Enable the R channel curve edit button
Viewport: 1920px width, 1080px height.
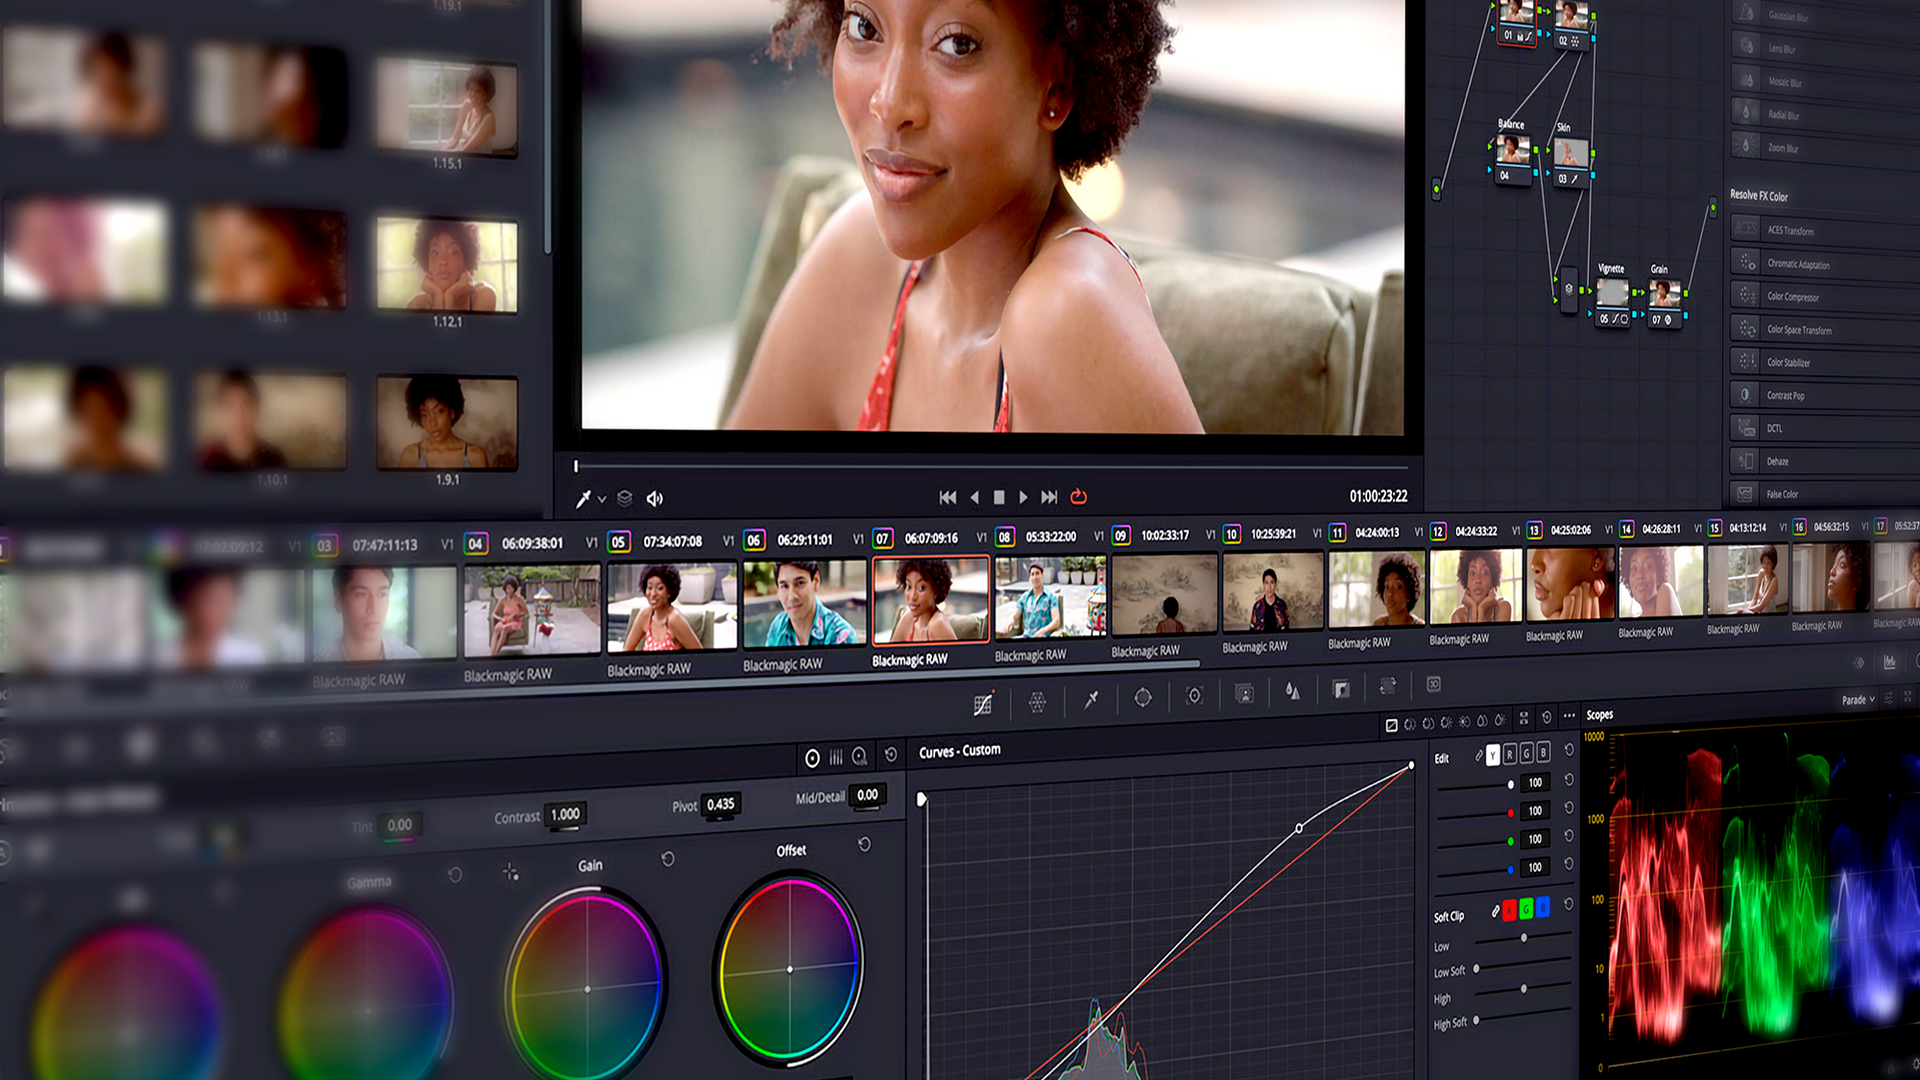pyautogui.click(x=1509, y=754)
